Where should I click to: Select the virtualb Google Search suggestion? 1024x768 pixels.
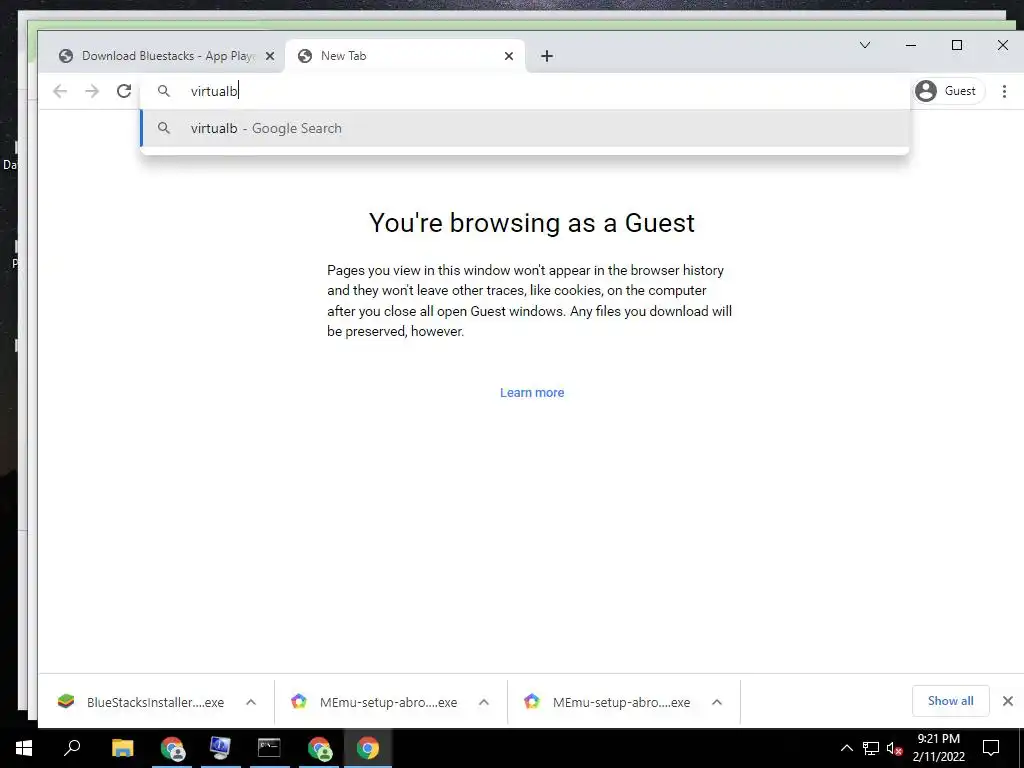click(x=525, y=129)
